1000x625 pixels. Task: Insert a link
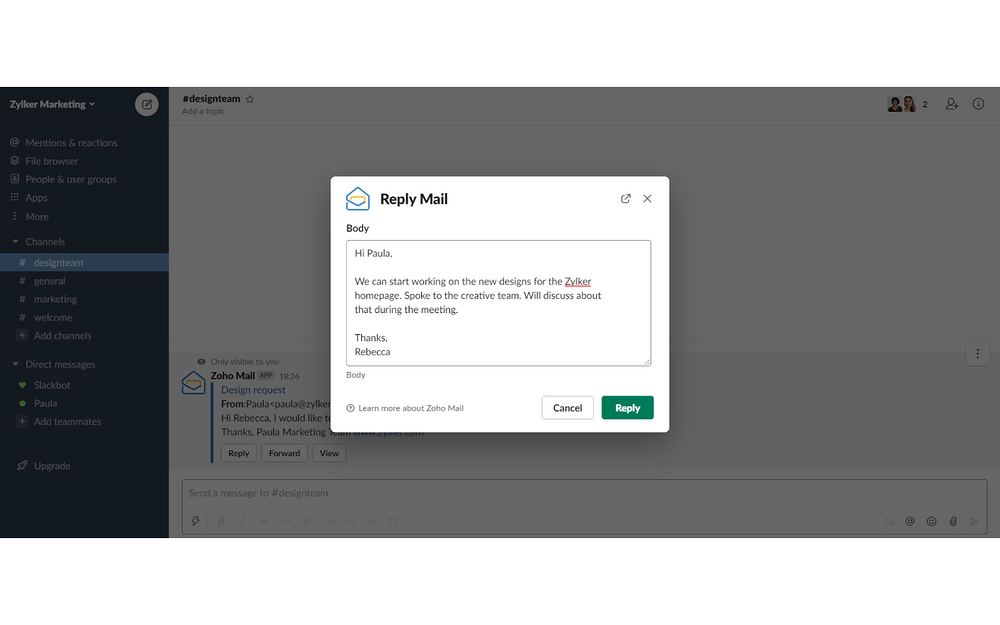307,521
